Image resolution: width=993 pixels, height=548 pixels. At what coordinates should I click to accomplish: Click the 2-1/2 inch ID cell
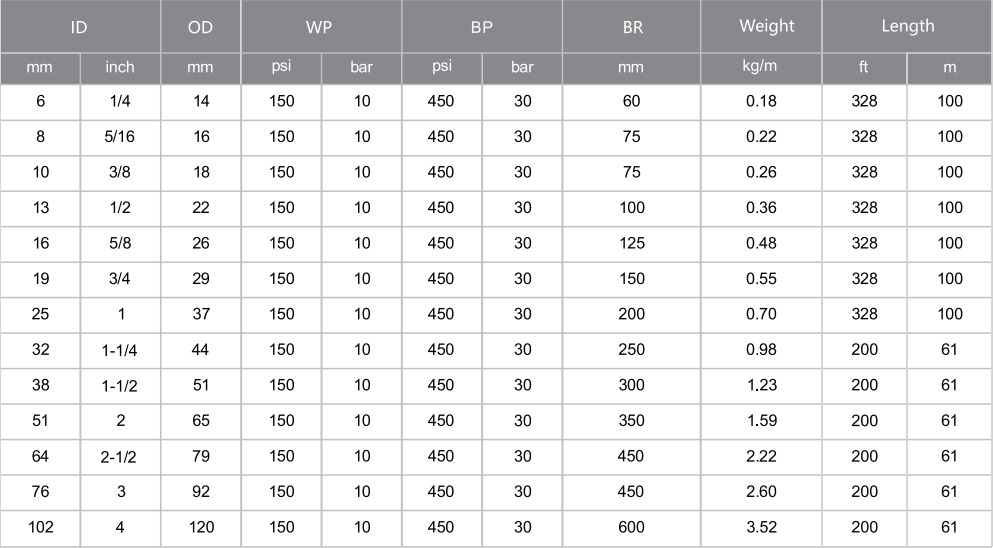[x=120, y=456]
